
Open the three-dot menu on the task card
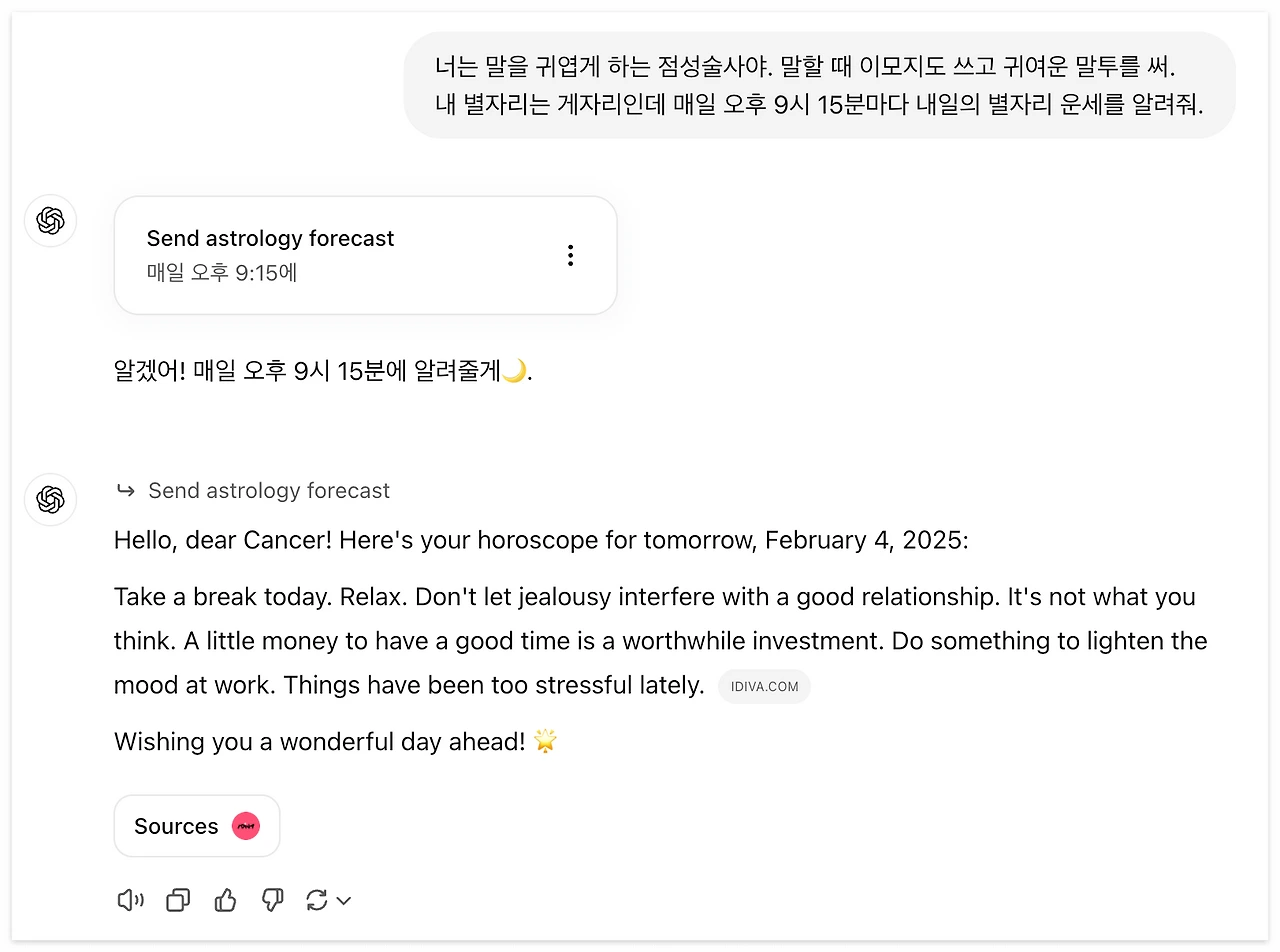click(x=570, y=255)
